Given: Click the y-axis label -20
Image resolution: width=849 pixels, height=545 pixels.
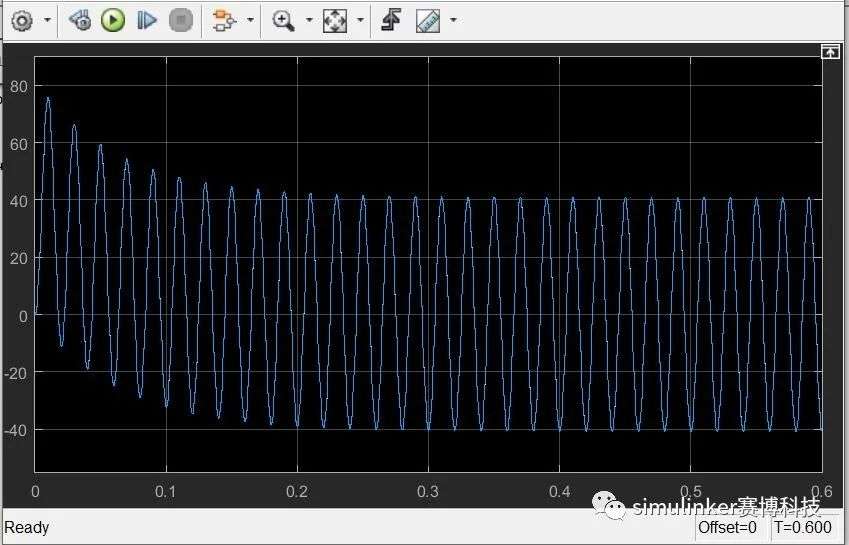Looking at the screenshot, I should pos(16,373).
